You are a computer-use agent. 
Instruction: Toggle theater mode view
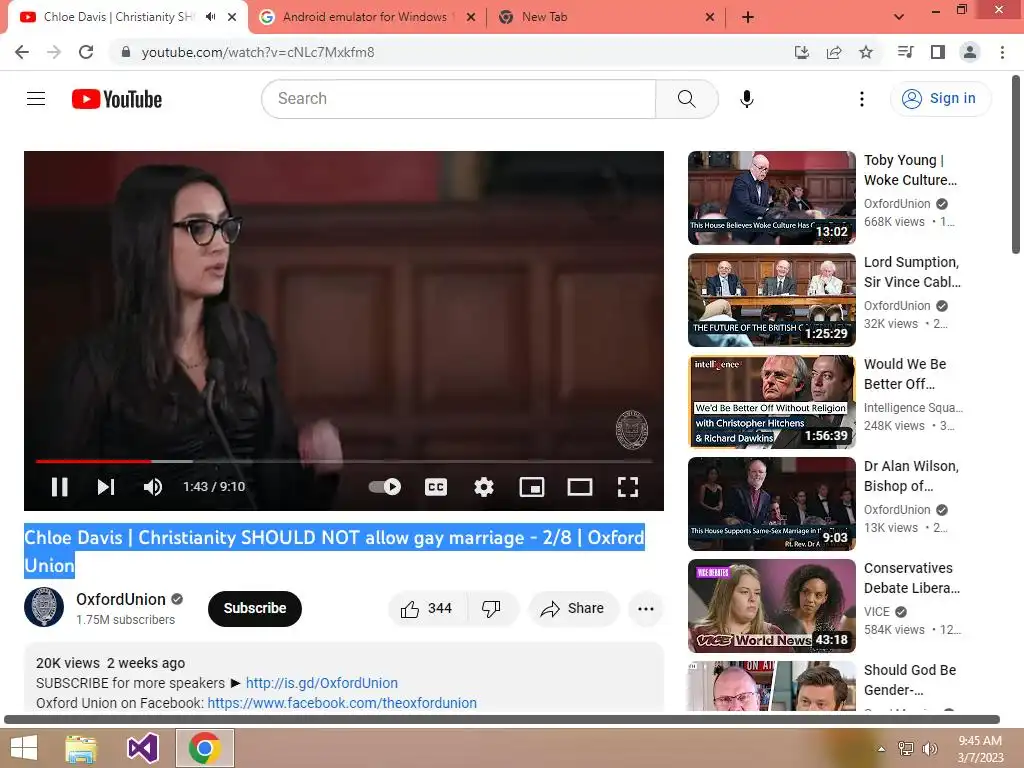coord(580,487)
